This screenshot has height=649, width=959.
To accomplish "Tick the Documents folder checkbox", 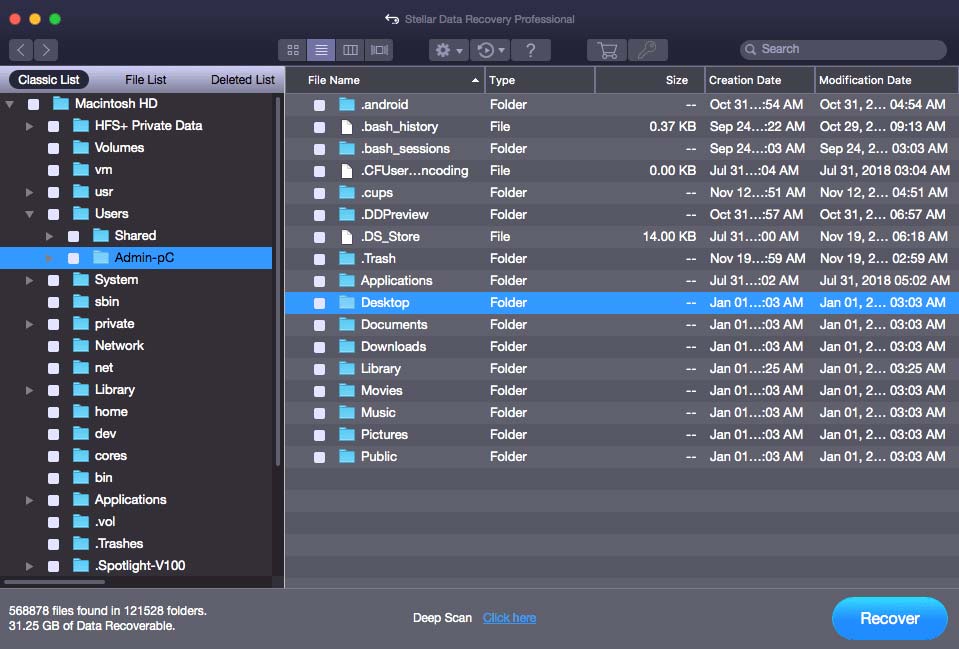I will 319,325.
